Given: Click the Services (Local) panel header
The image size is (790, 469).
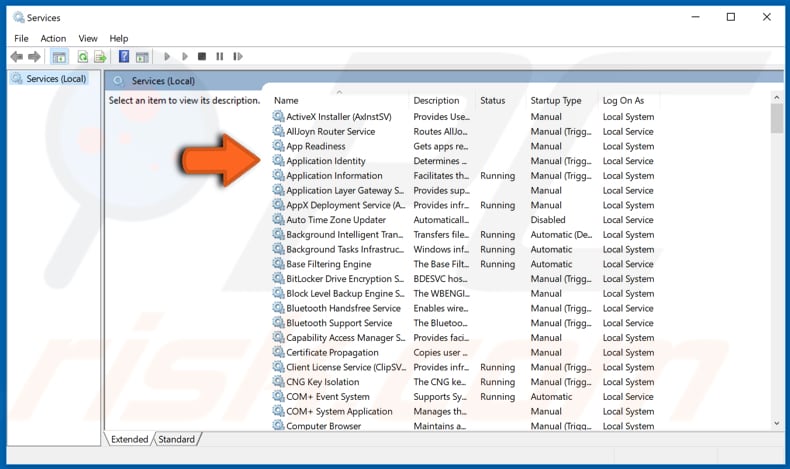Looking at the screenshot, I should click(163, 81).
